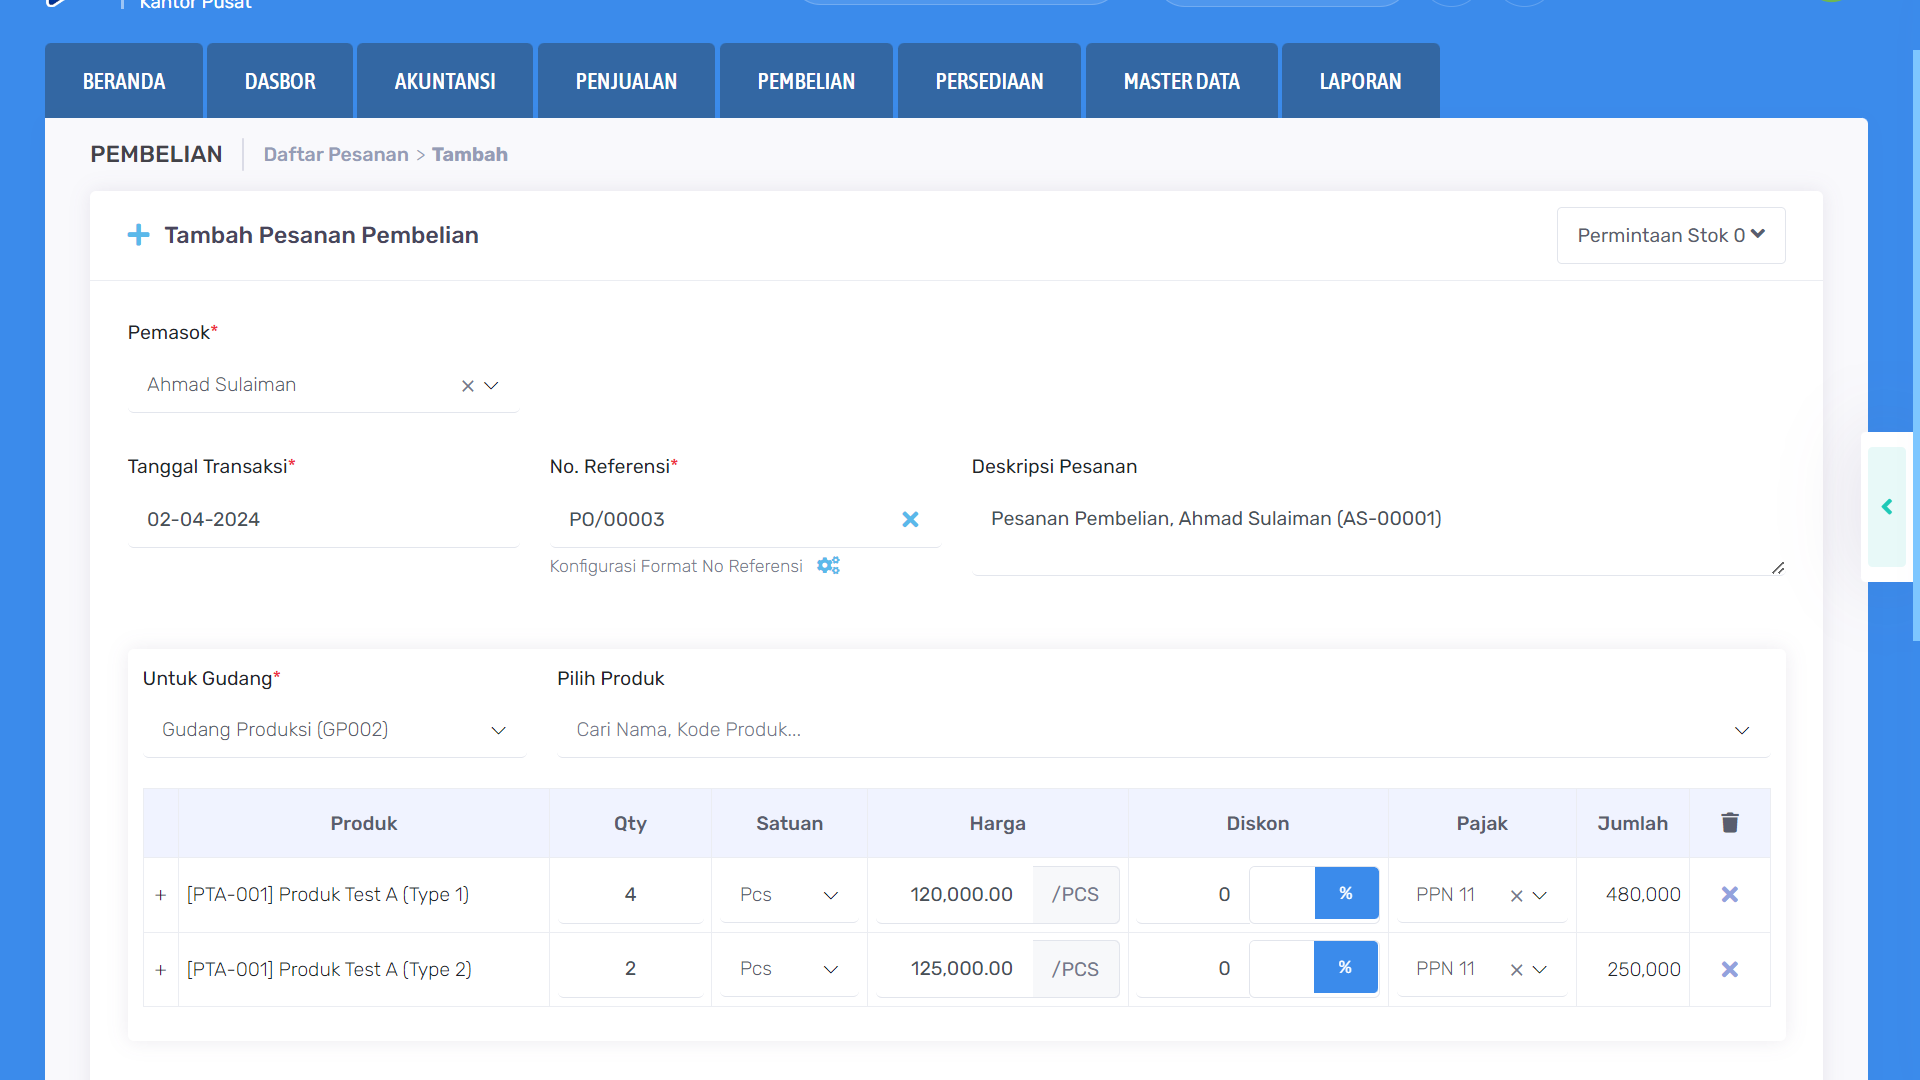Click the No. Referensi input PO/00003
The height and width of the screenshot is (1080, 1920).
725,520
